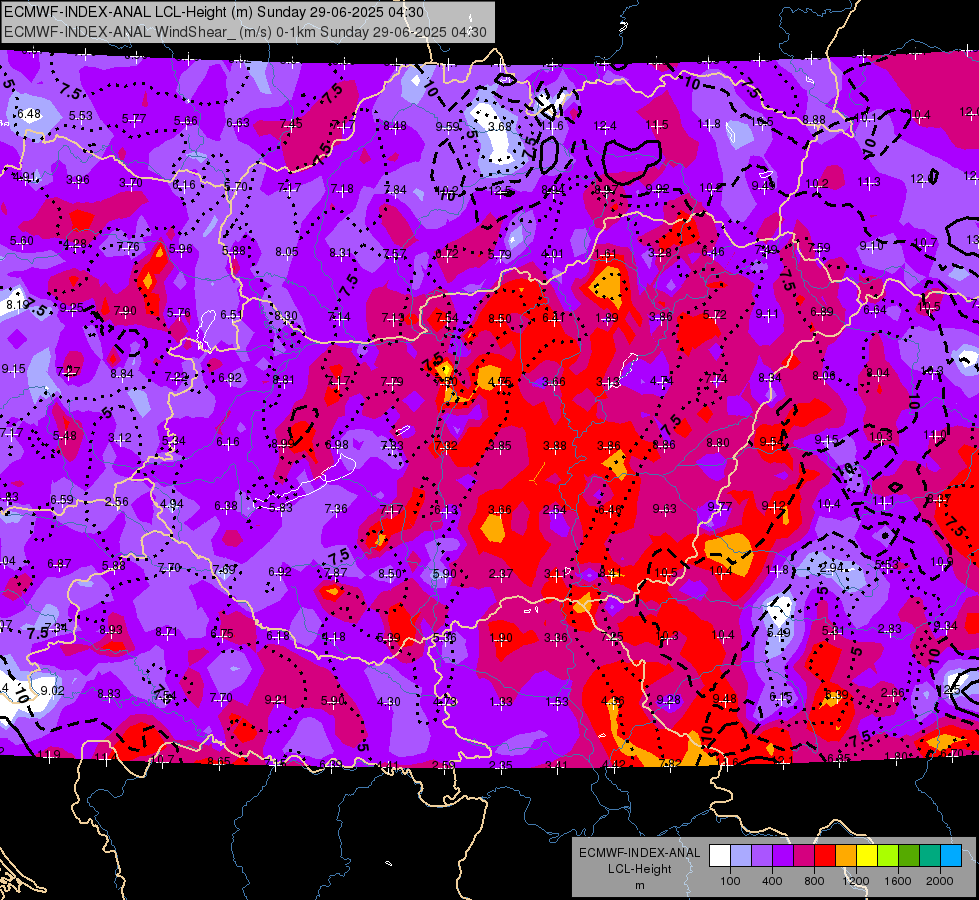This screenshot has width=979, height=900.
Task: Click the wind shear value '8.81'
Action: pos(284,380)
